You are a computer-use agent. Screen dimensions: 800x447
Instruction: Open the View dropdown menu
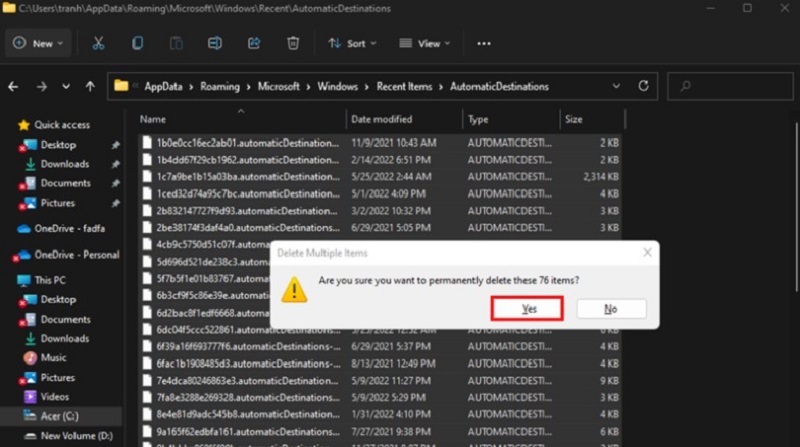(424, 43)
